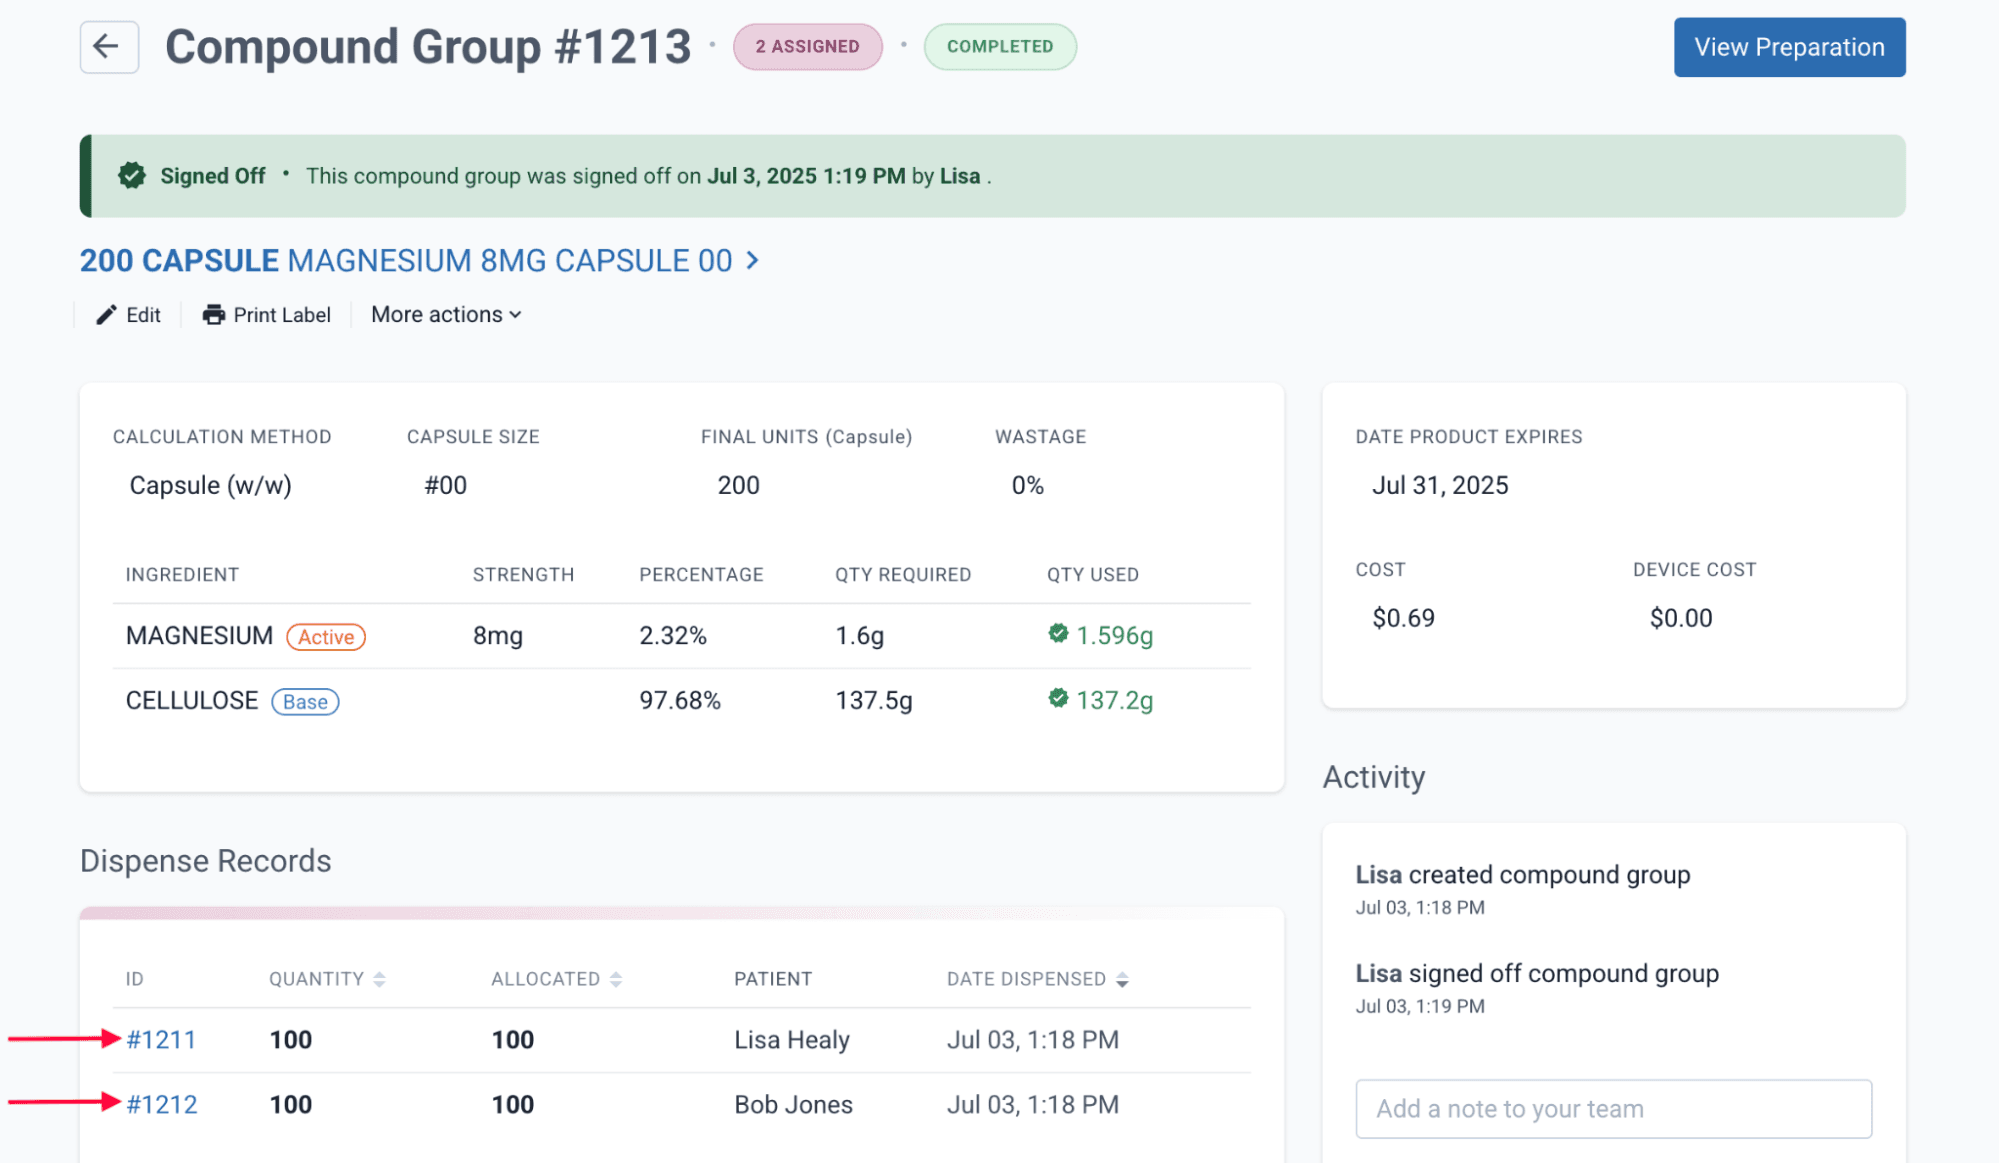Open the Magnesium 8mg Capsule 00 formula link
The image size is (1999, 1164).
click(419, 261)
